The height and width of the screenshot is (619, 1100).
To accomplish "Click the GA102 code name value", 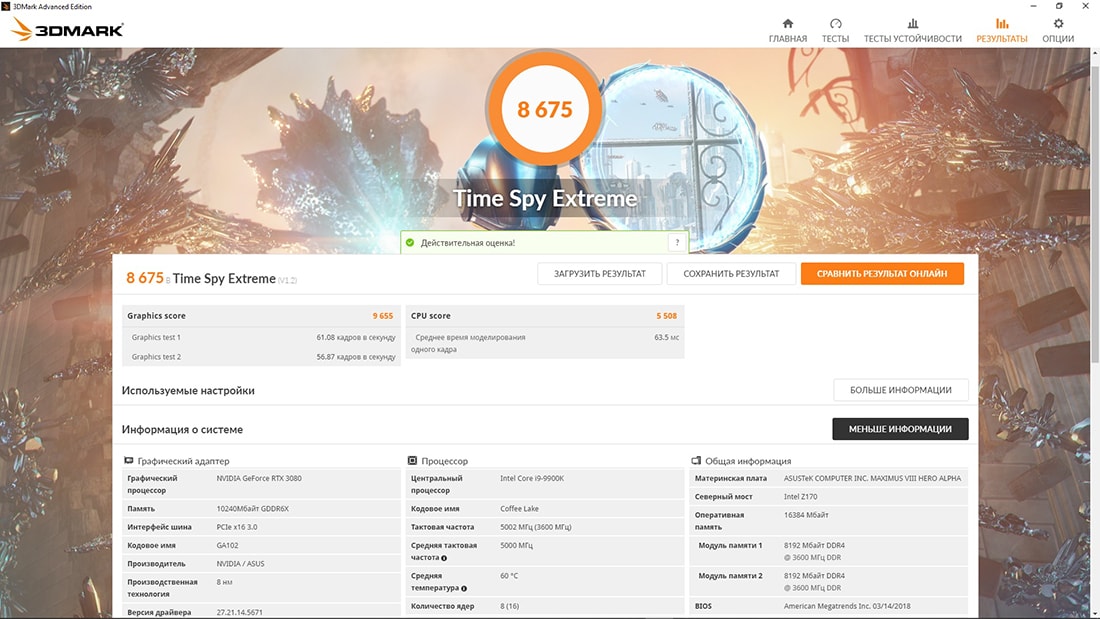I will point(227,545).
